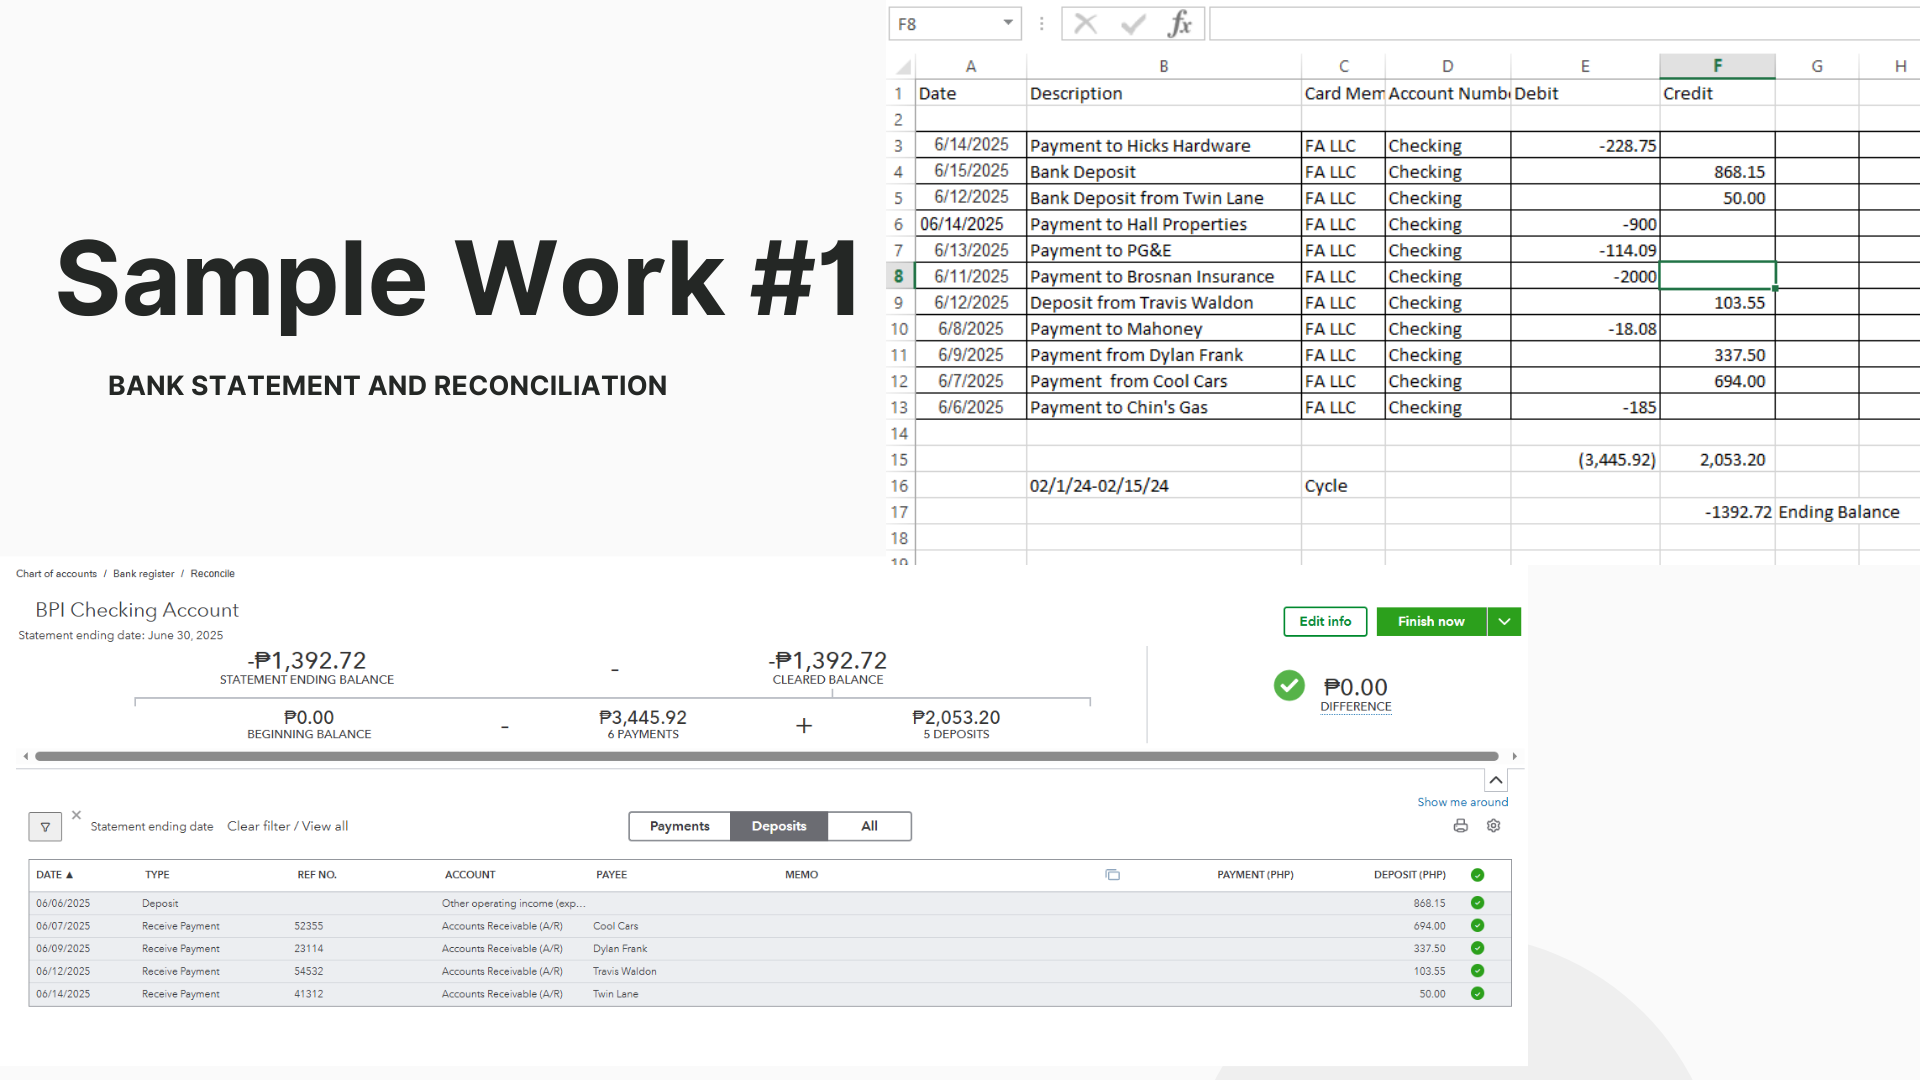Click the filter funnel icon
1920x1080 pixels.
[x=45, y=827]
